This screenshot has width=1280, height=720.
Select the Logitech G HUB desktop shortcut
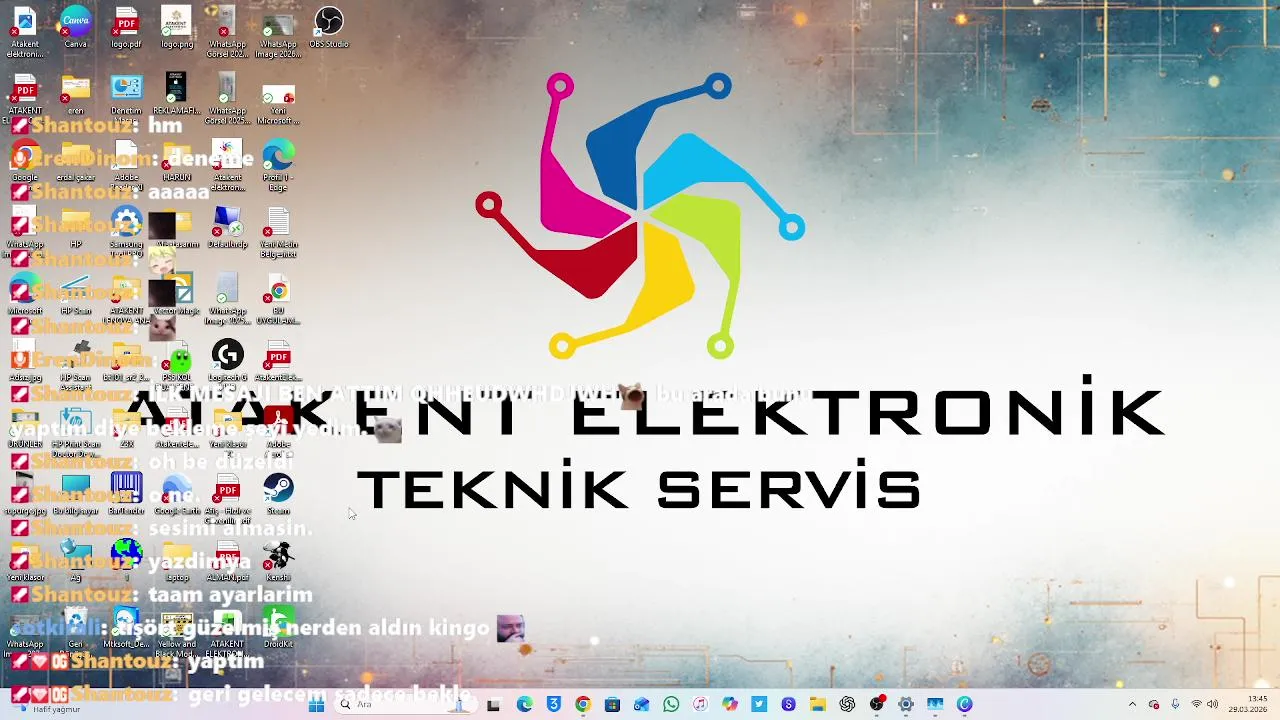[x=227, y=361]
